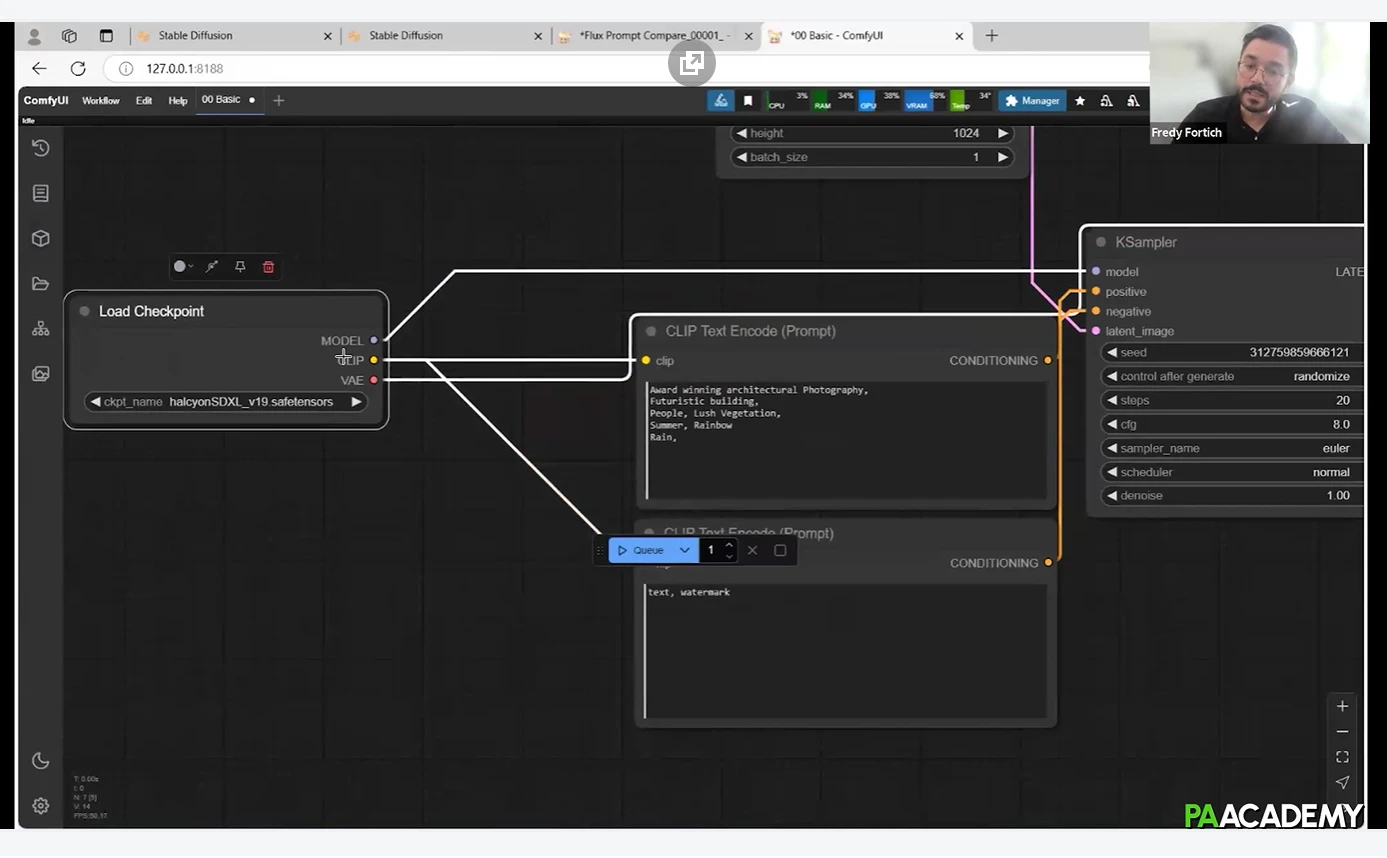The height and width of the screenshot is (858, 1387).
Task: Switch to first Stable Diffusion browser tab
Action: tap(195, 36)
